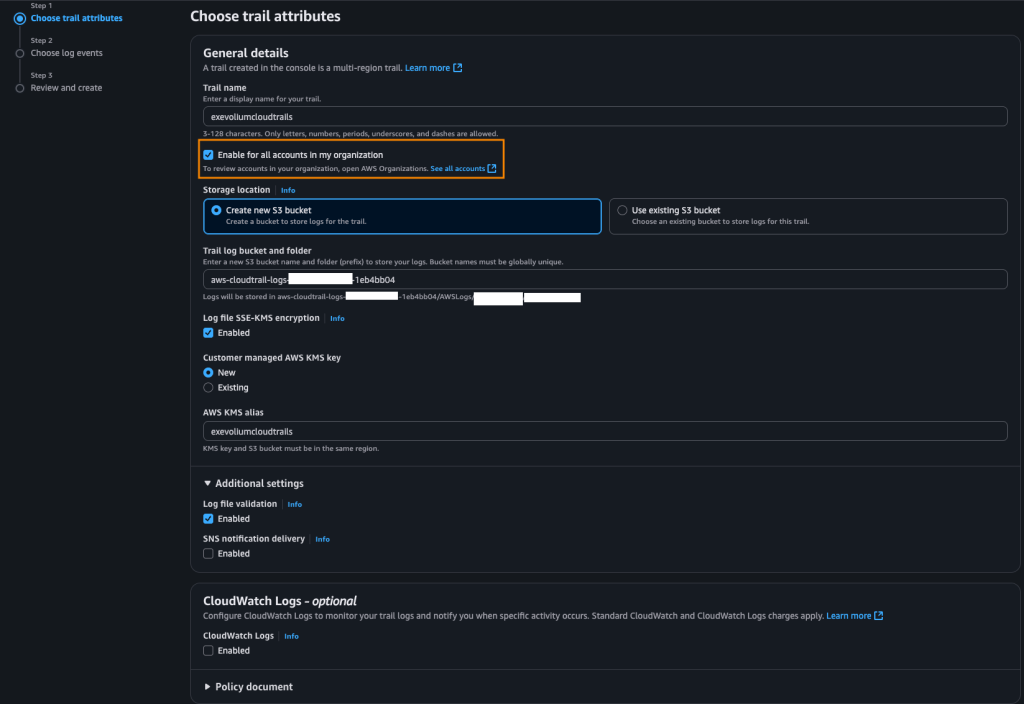Click the AWS KMS alias text field
1024x704 pixels.
click(604, 431)
